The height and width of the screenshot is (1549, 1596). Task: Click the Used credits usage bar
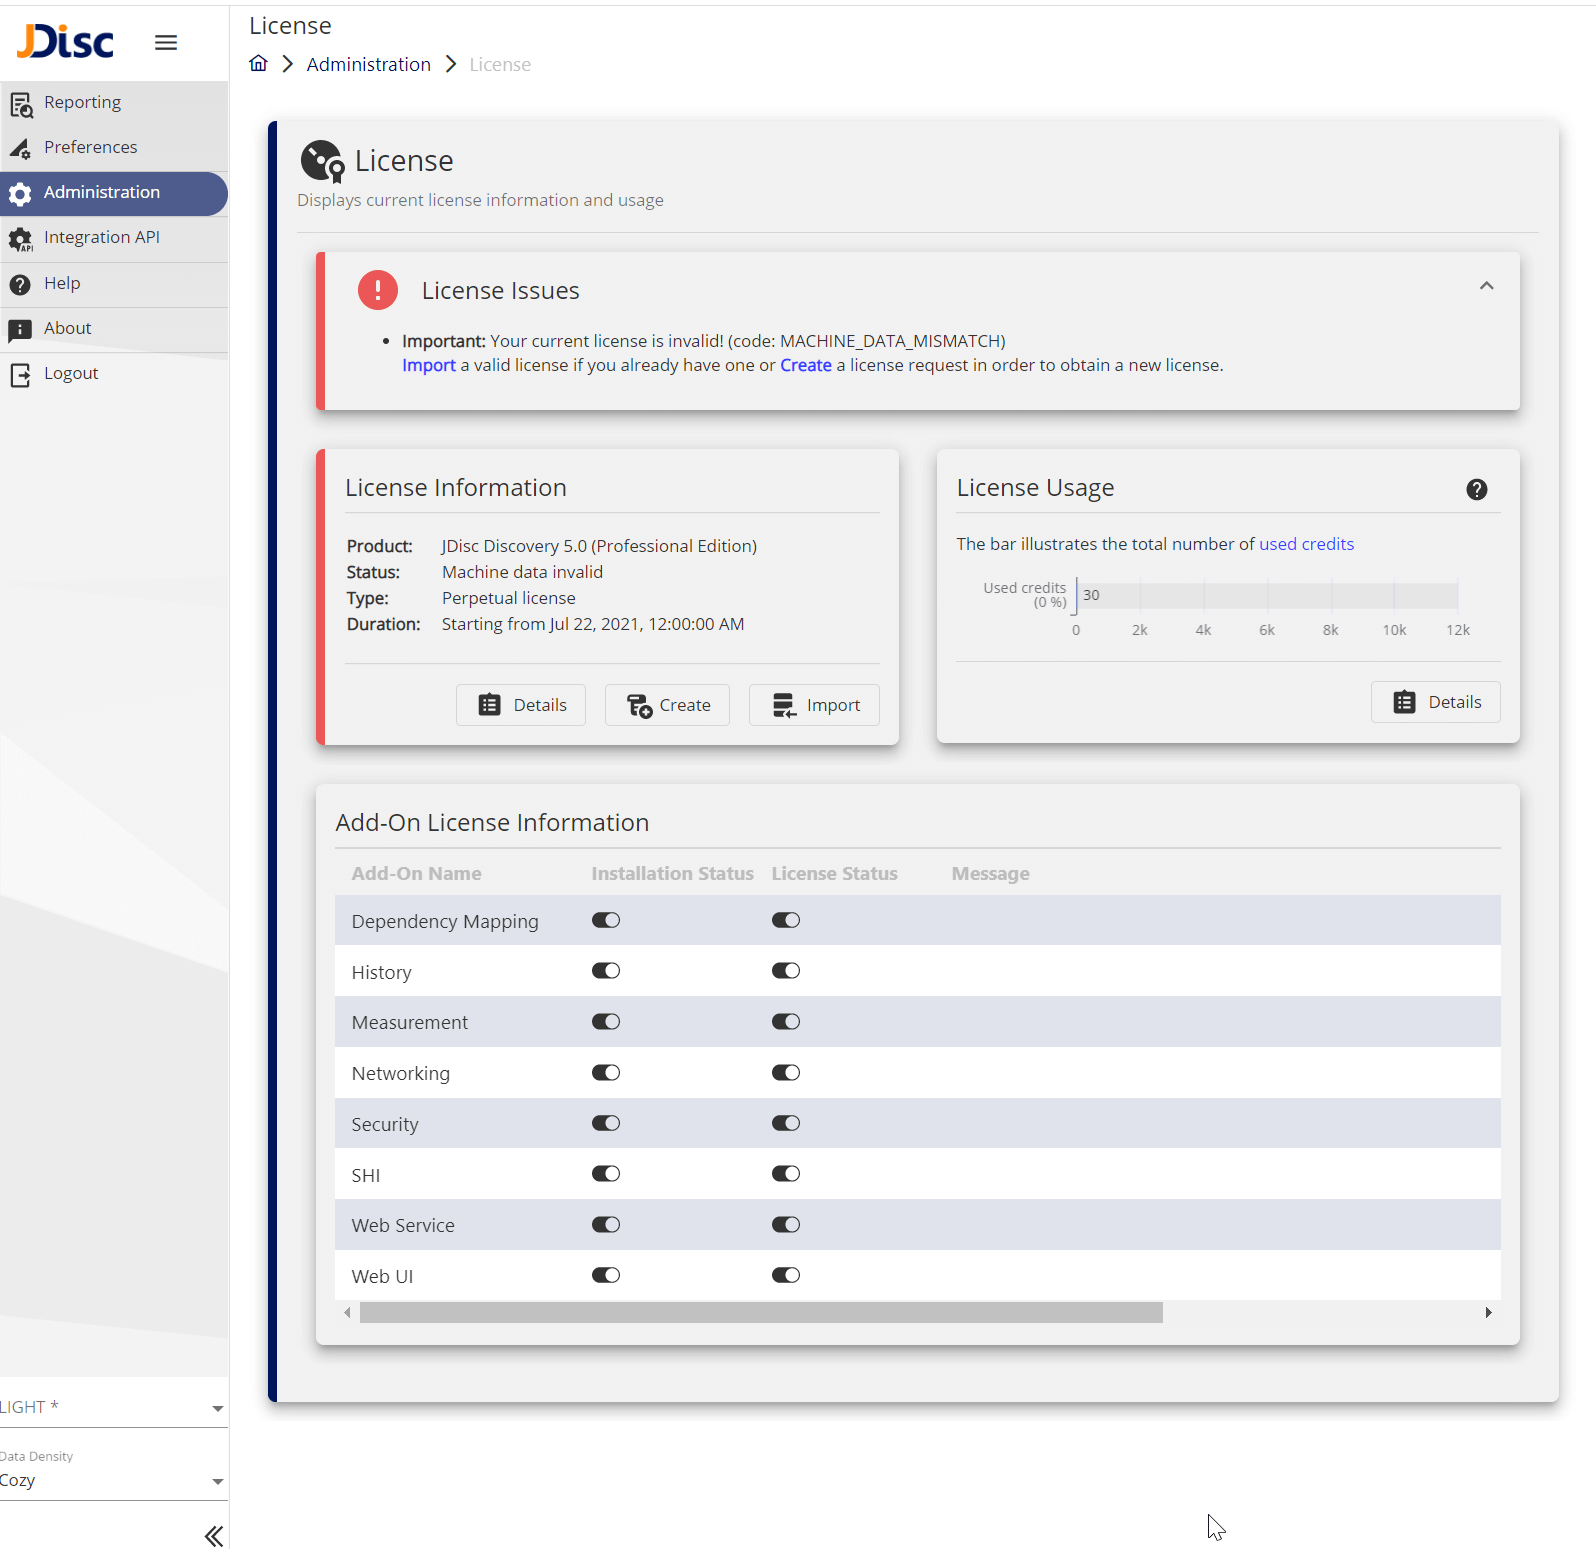tap(1267, 595)
